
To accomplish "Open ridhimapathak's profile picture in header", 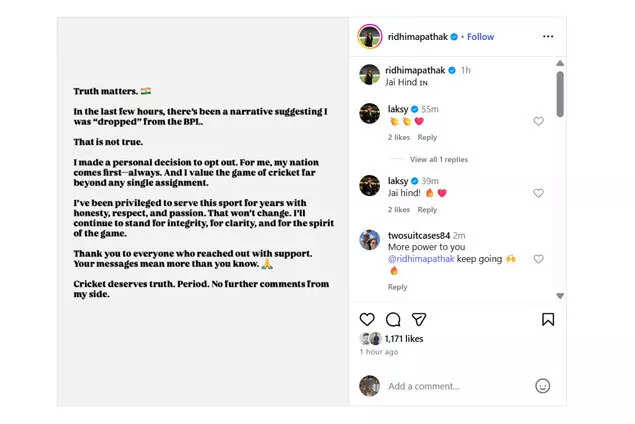I will [370, 37].
